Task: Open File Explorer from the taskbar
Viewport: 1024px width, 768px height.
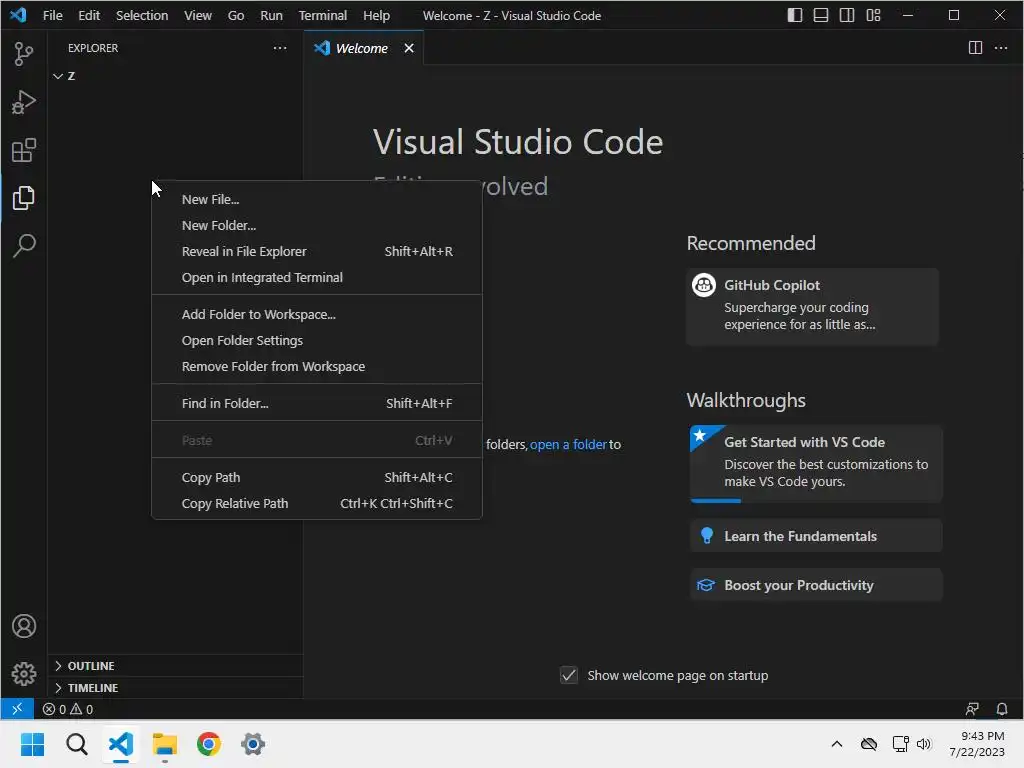Action: click(x=165, y=744)
